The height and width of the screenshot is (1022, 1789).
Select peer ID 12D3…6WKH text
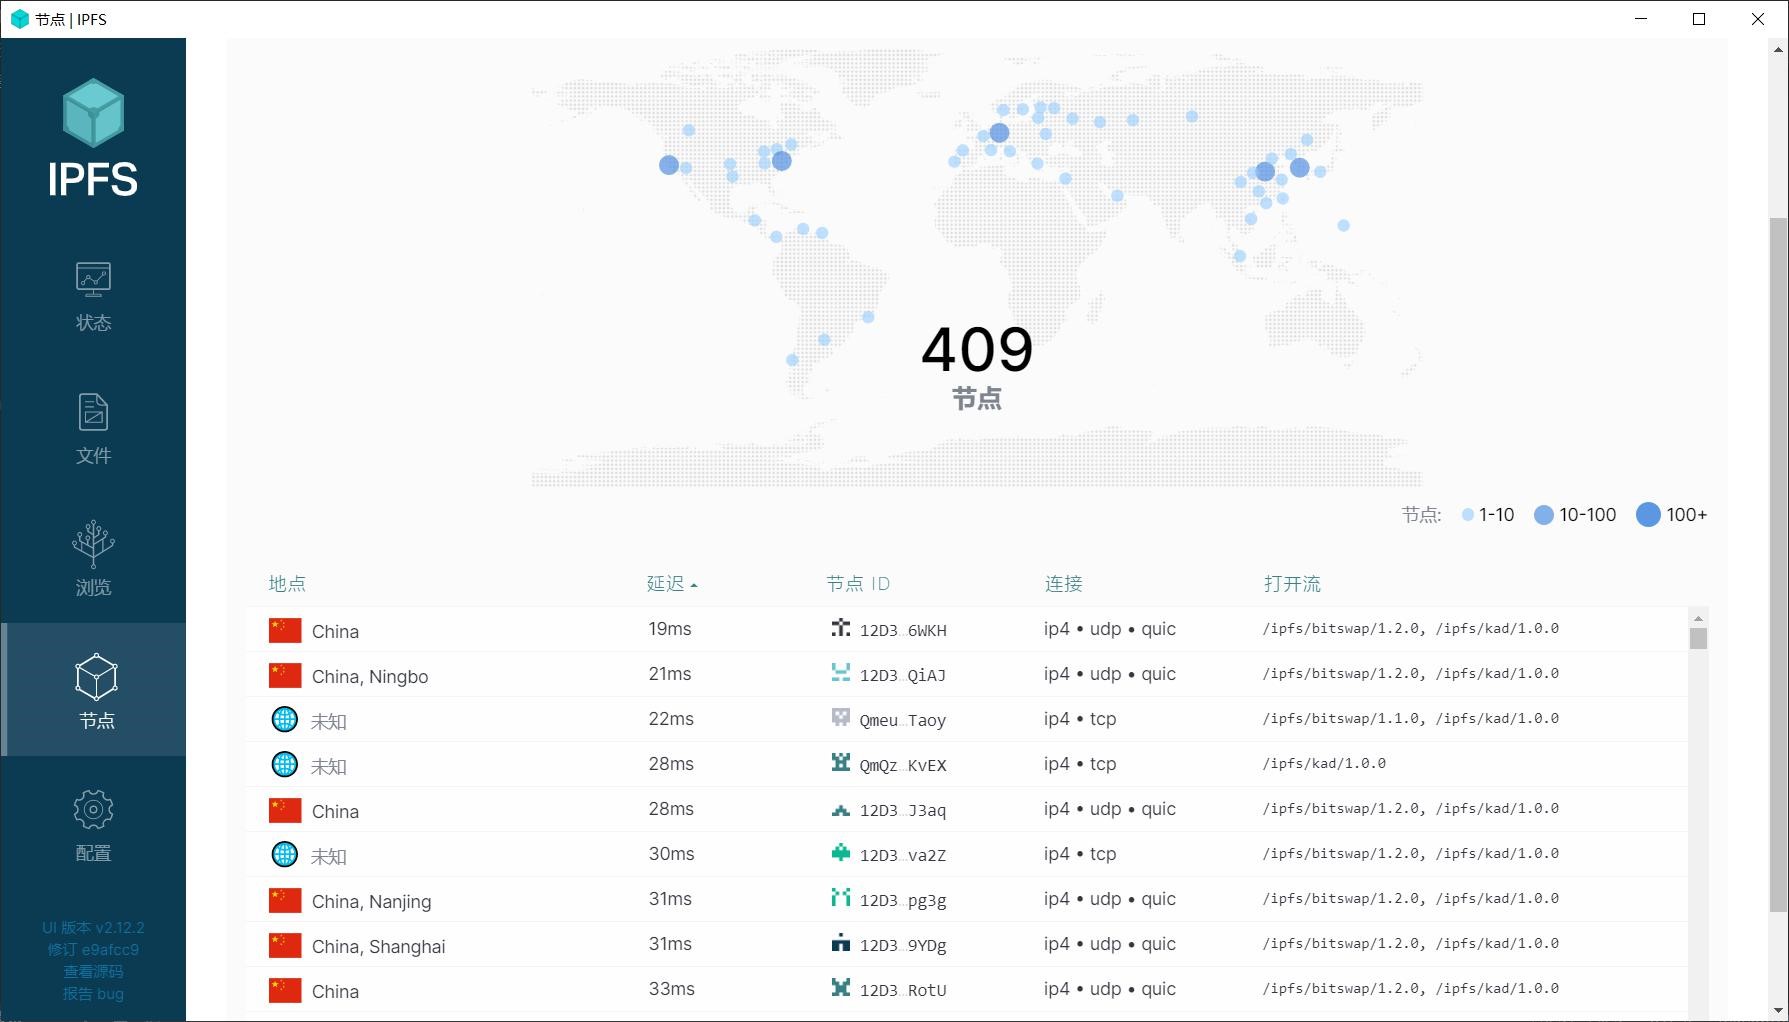[x=903, y=630]
